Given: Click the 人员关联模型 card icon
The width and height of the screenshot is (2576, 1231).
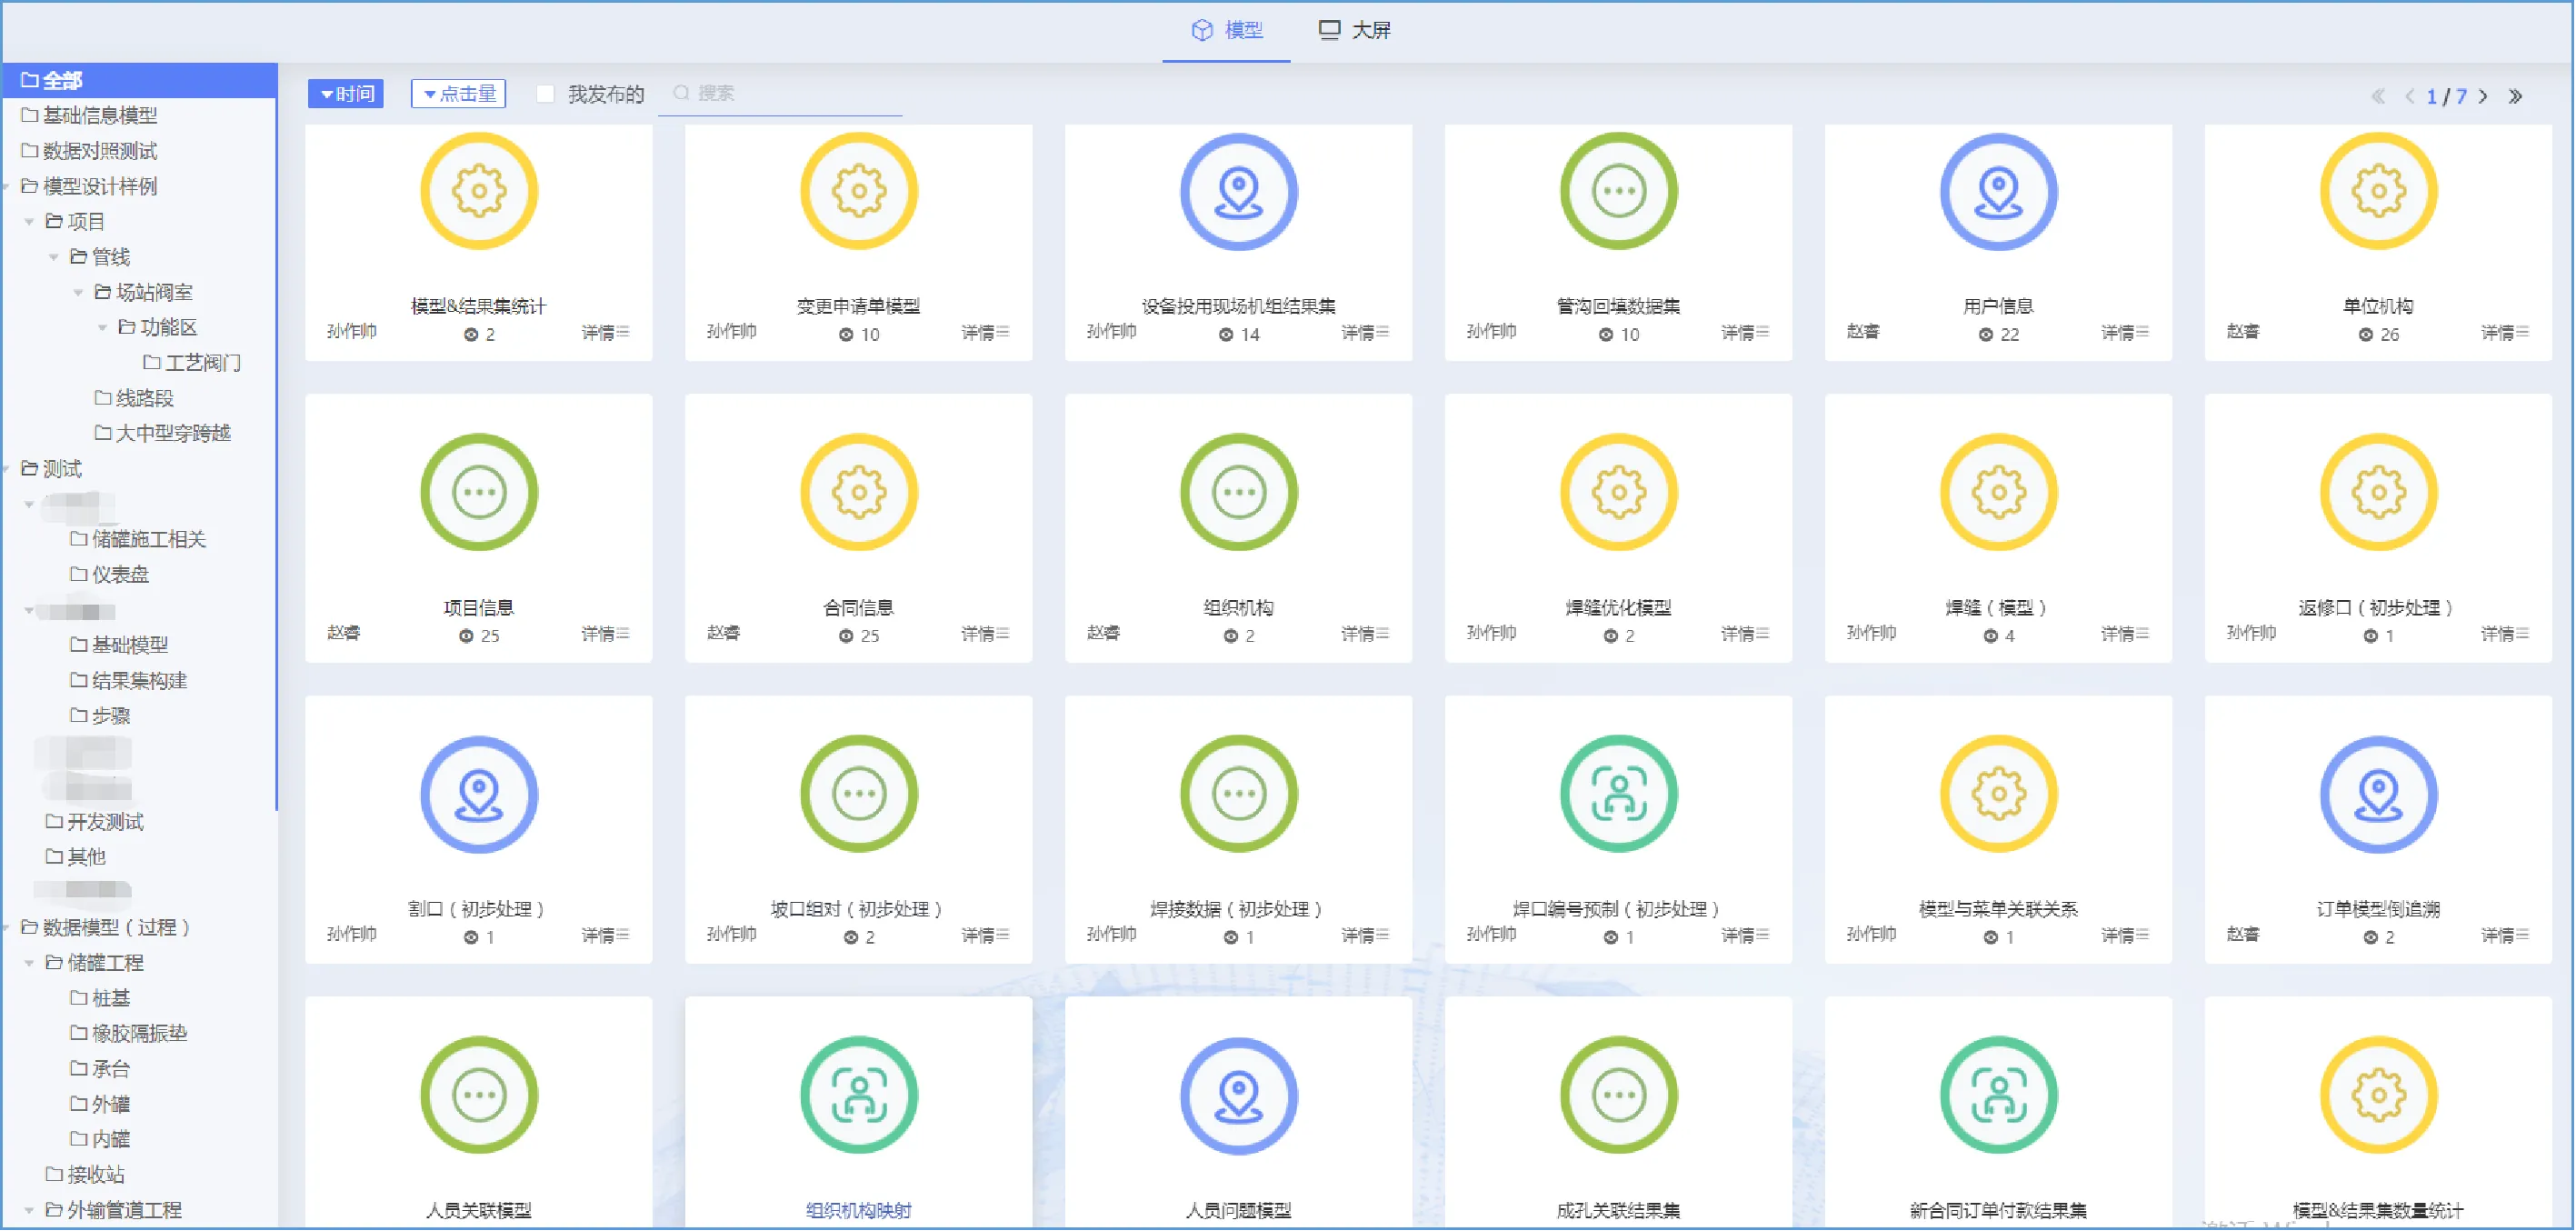Looking at the screenshot, I should [479, 1095].
